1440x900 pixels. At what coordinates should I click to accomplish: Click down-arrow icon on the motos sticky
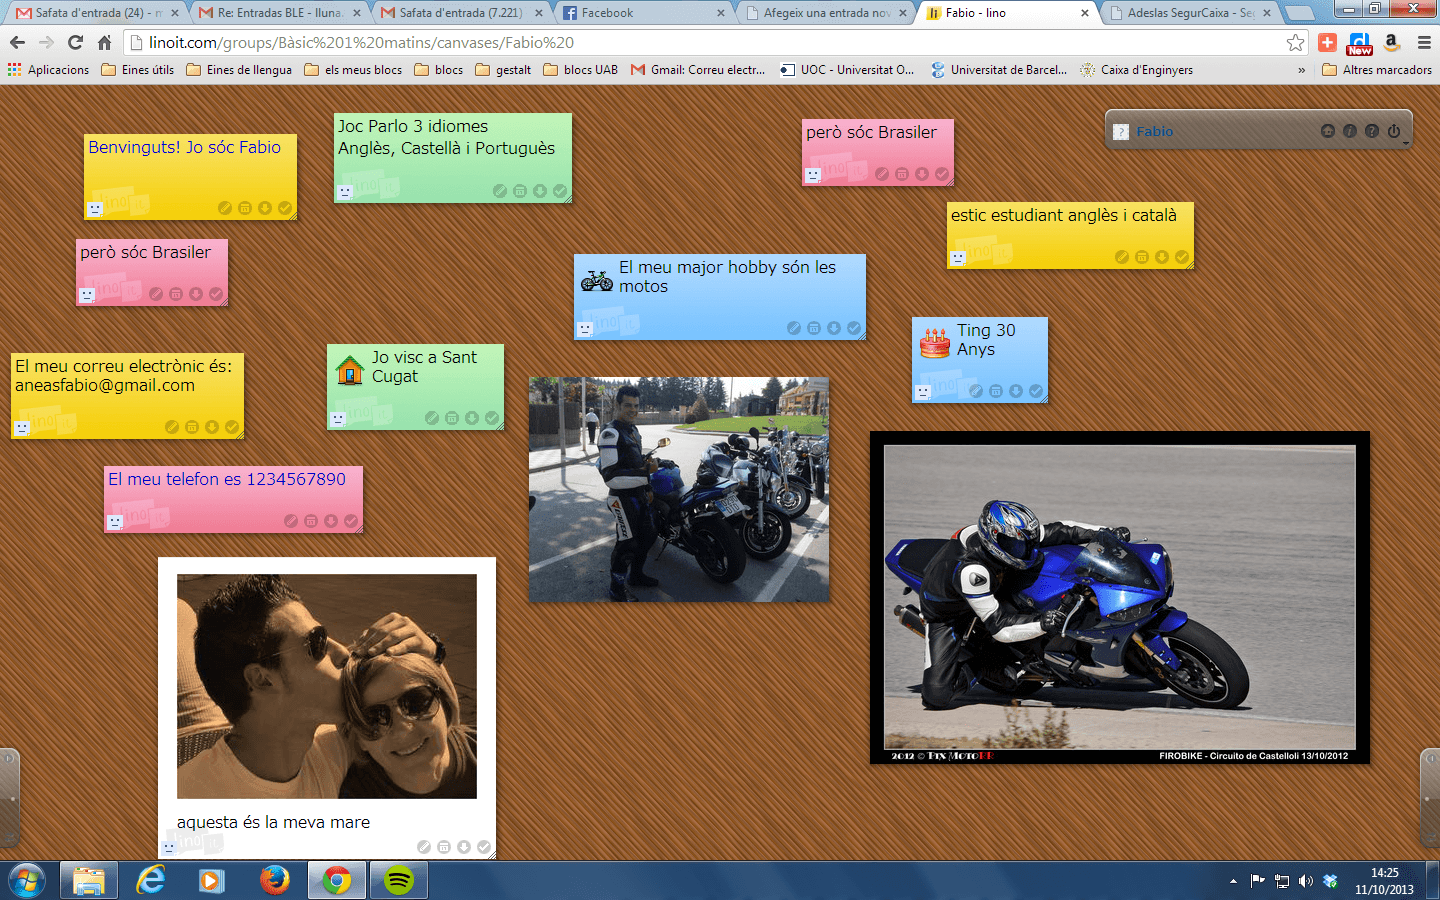pos(834,328)
